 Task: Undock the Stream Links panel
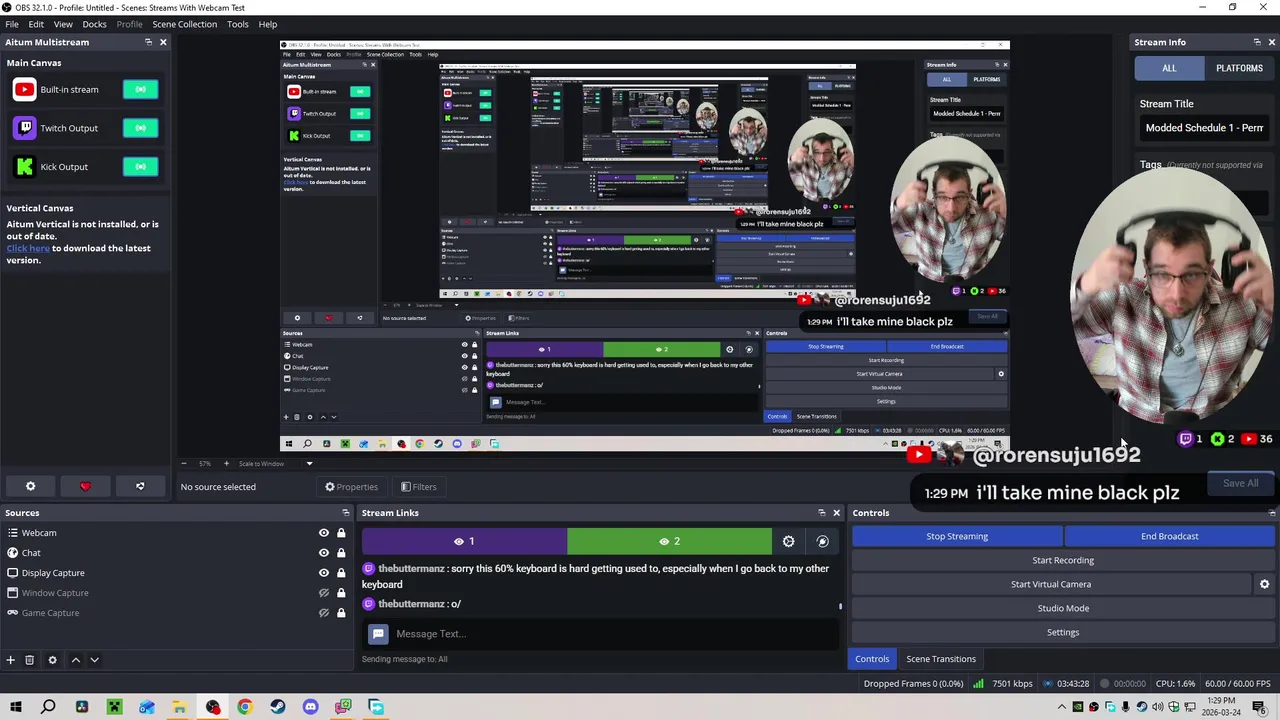tap(822, 513)
